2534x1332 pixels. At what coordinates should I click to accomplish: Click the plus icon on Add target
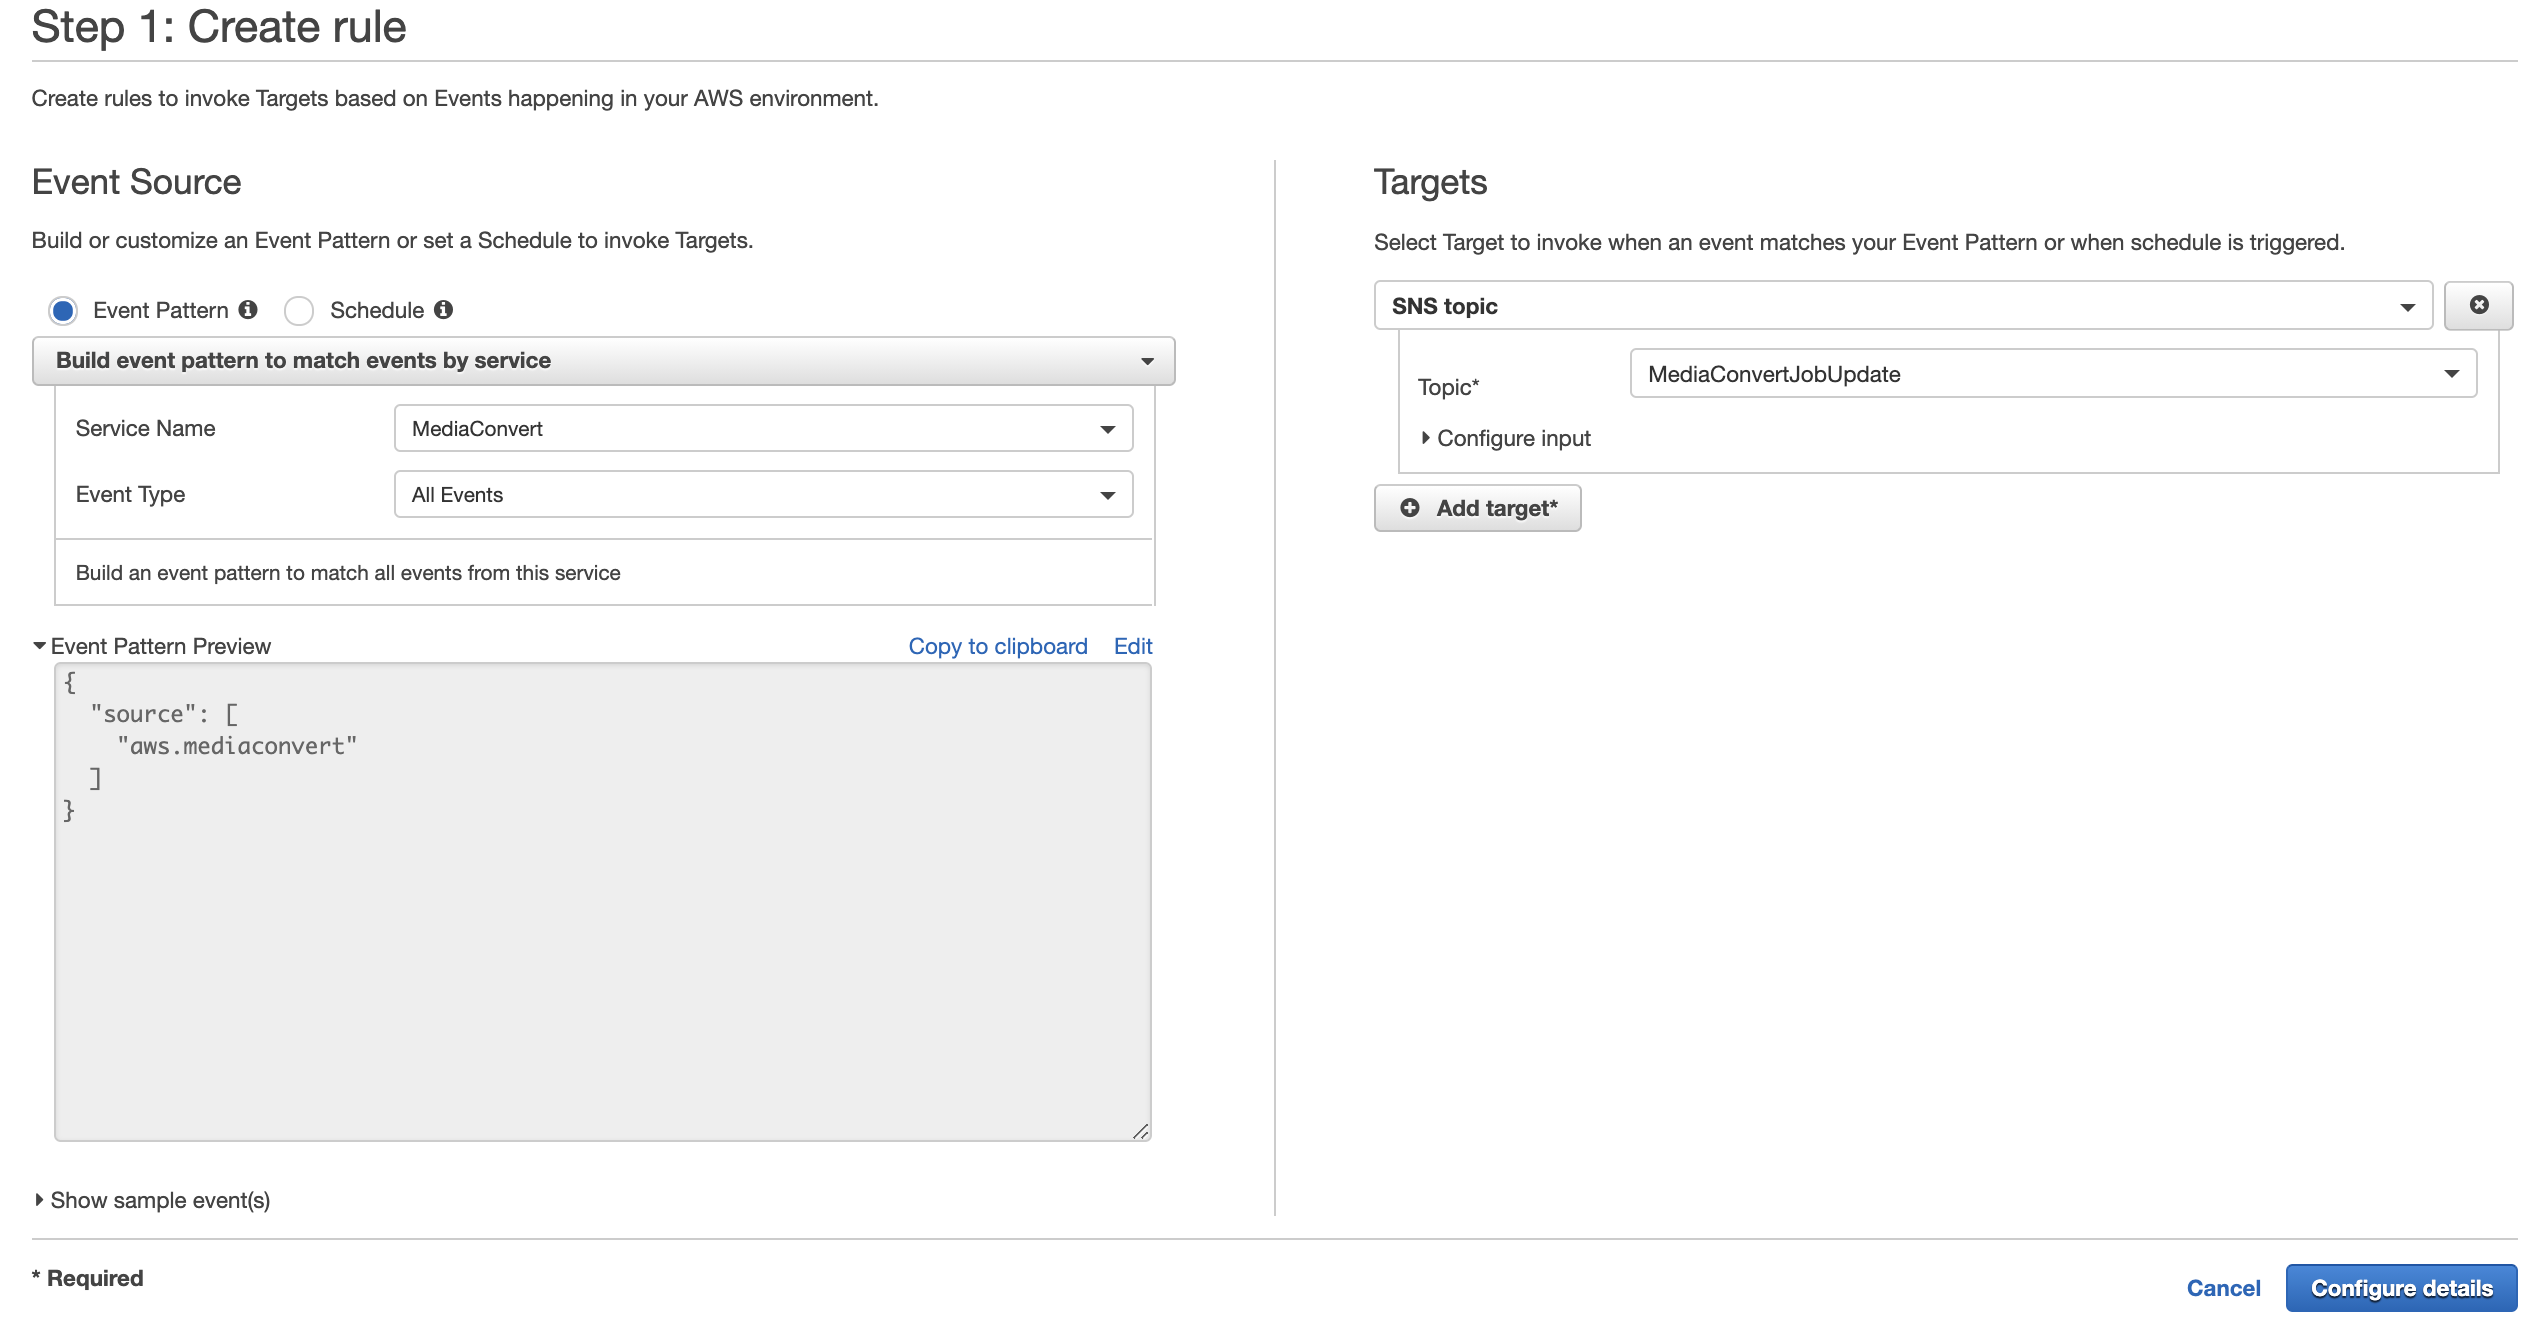pos(1409,508)
